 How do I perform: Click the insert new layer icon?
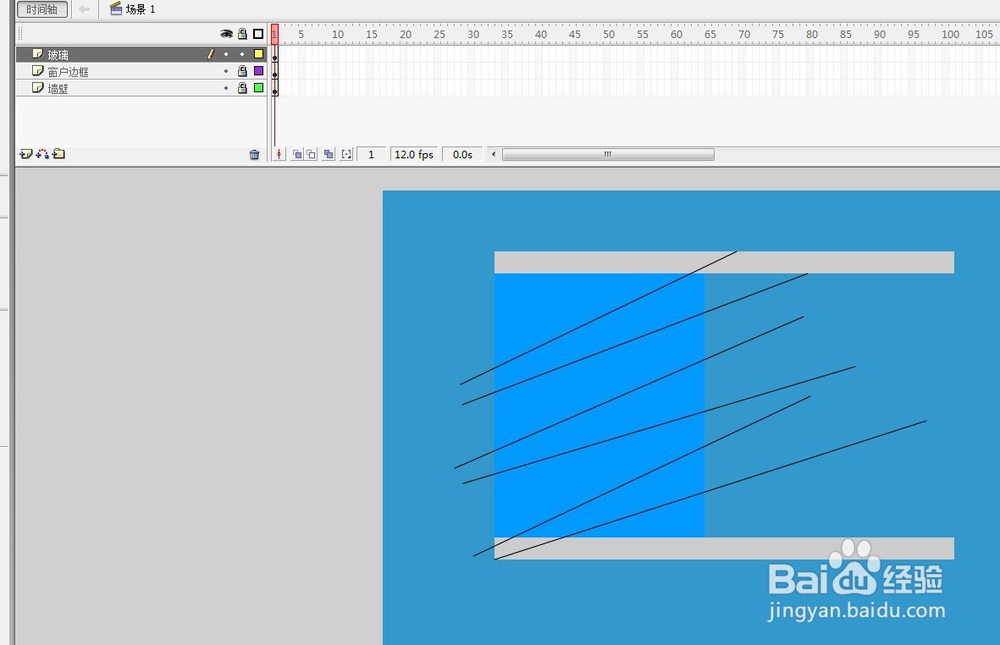(26, 154)
